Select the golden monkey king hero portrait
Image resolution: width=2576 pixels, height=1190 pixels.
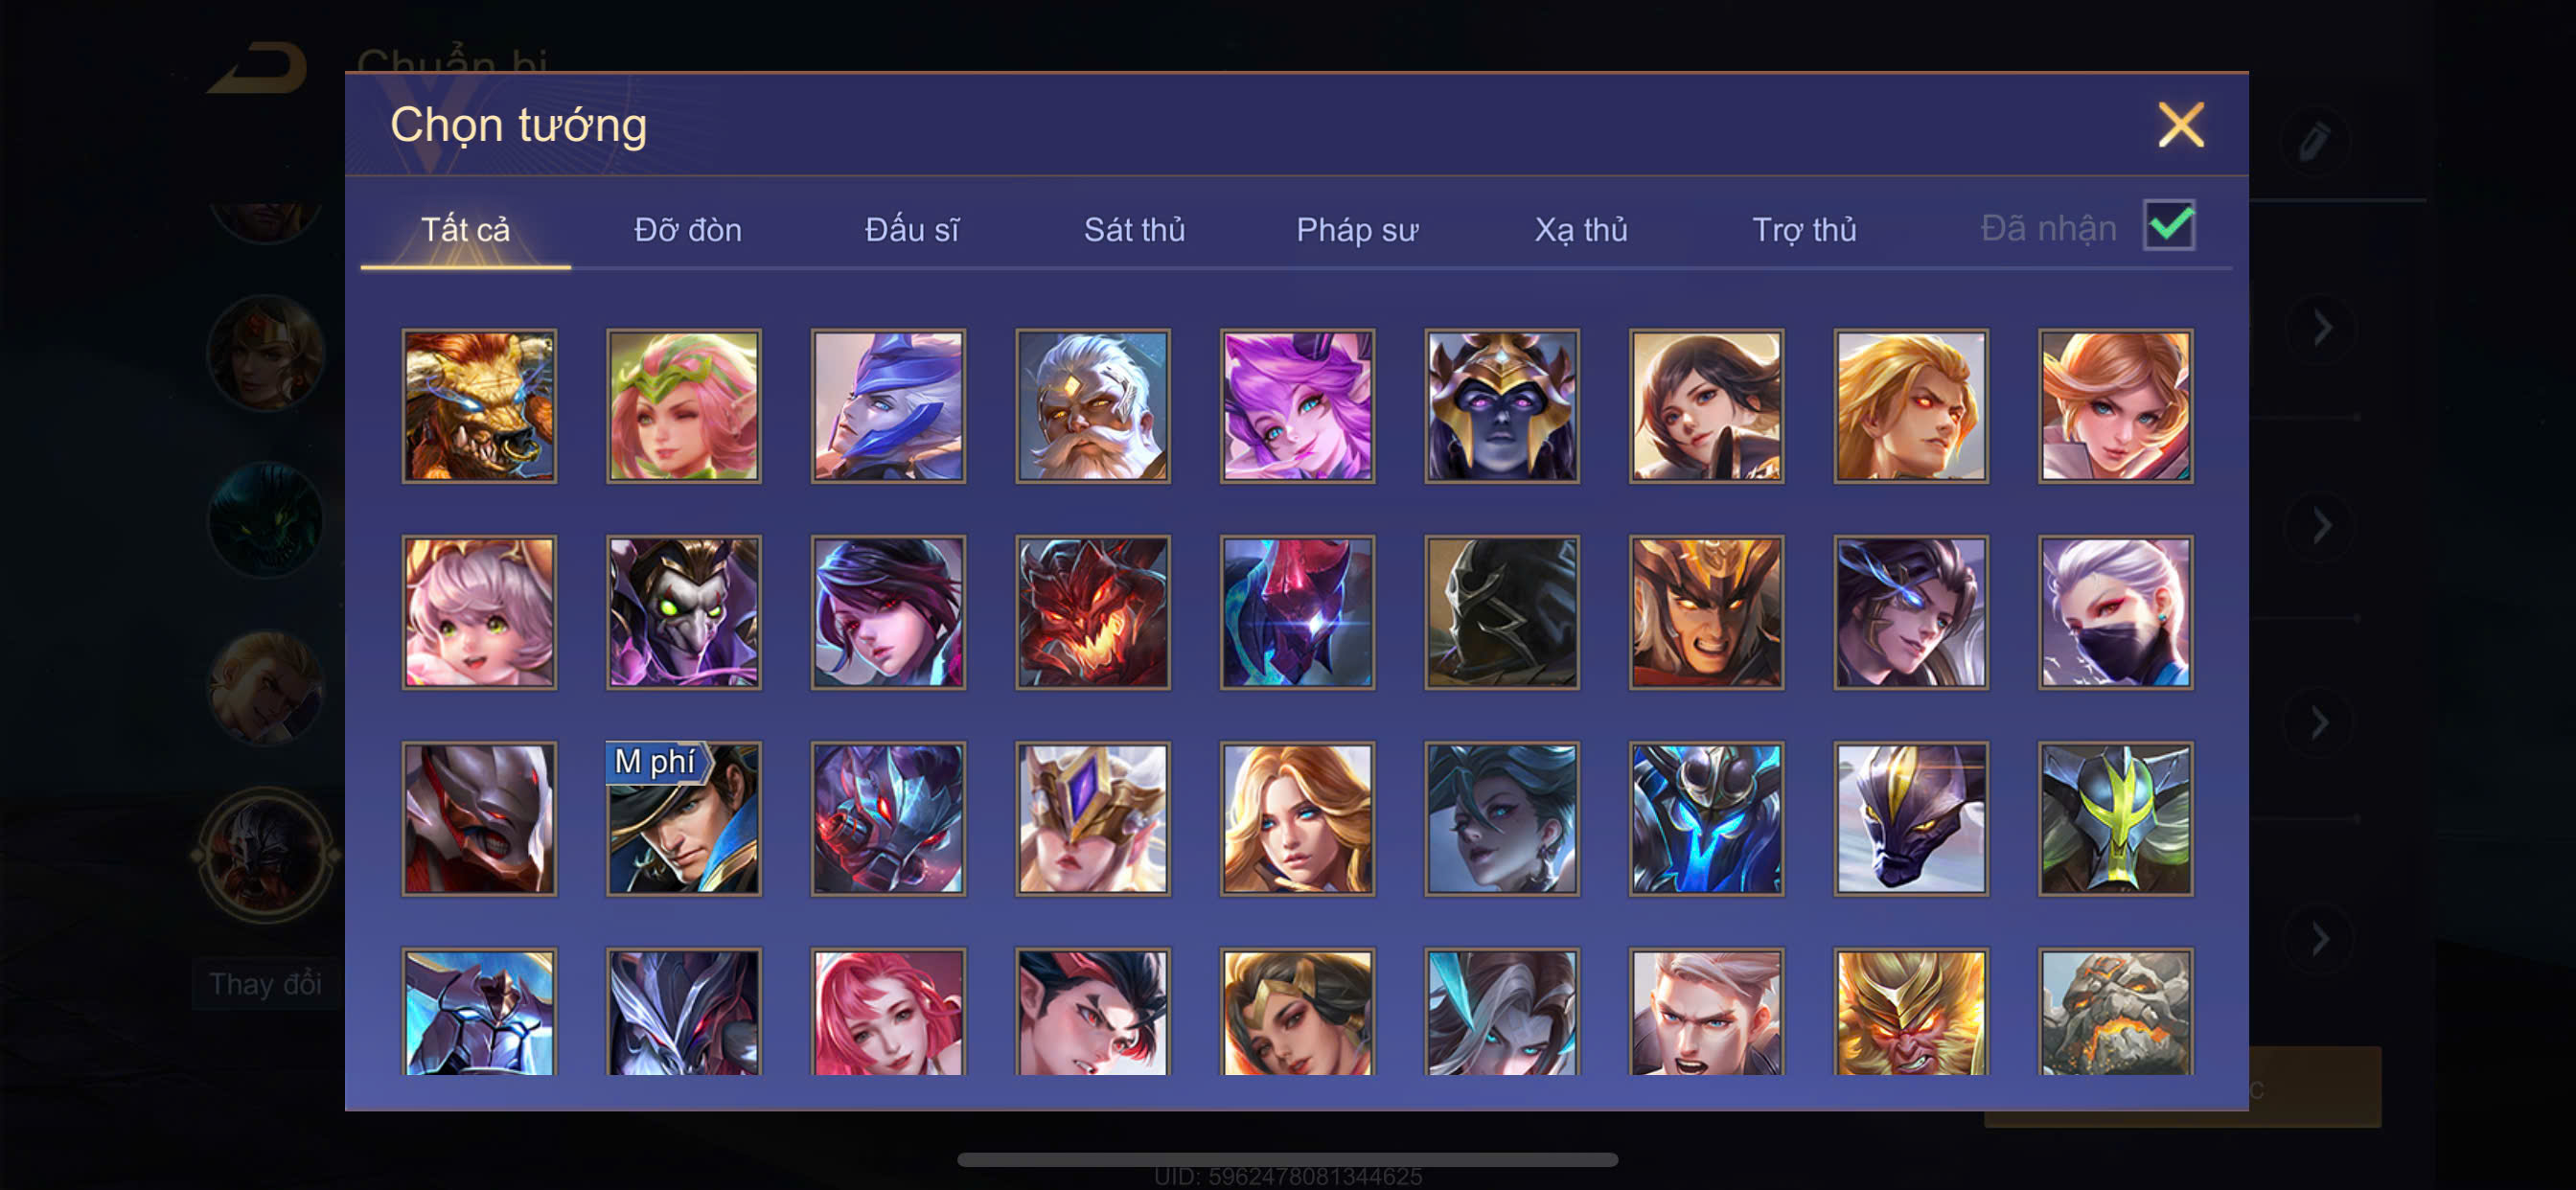pos(1910,1012)
